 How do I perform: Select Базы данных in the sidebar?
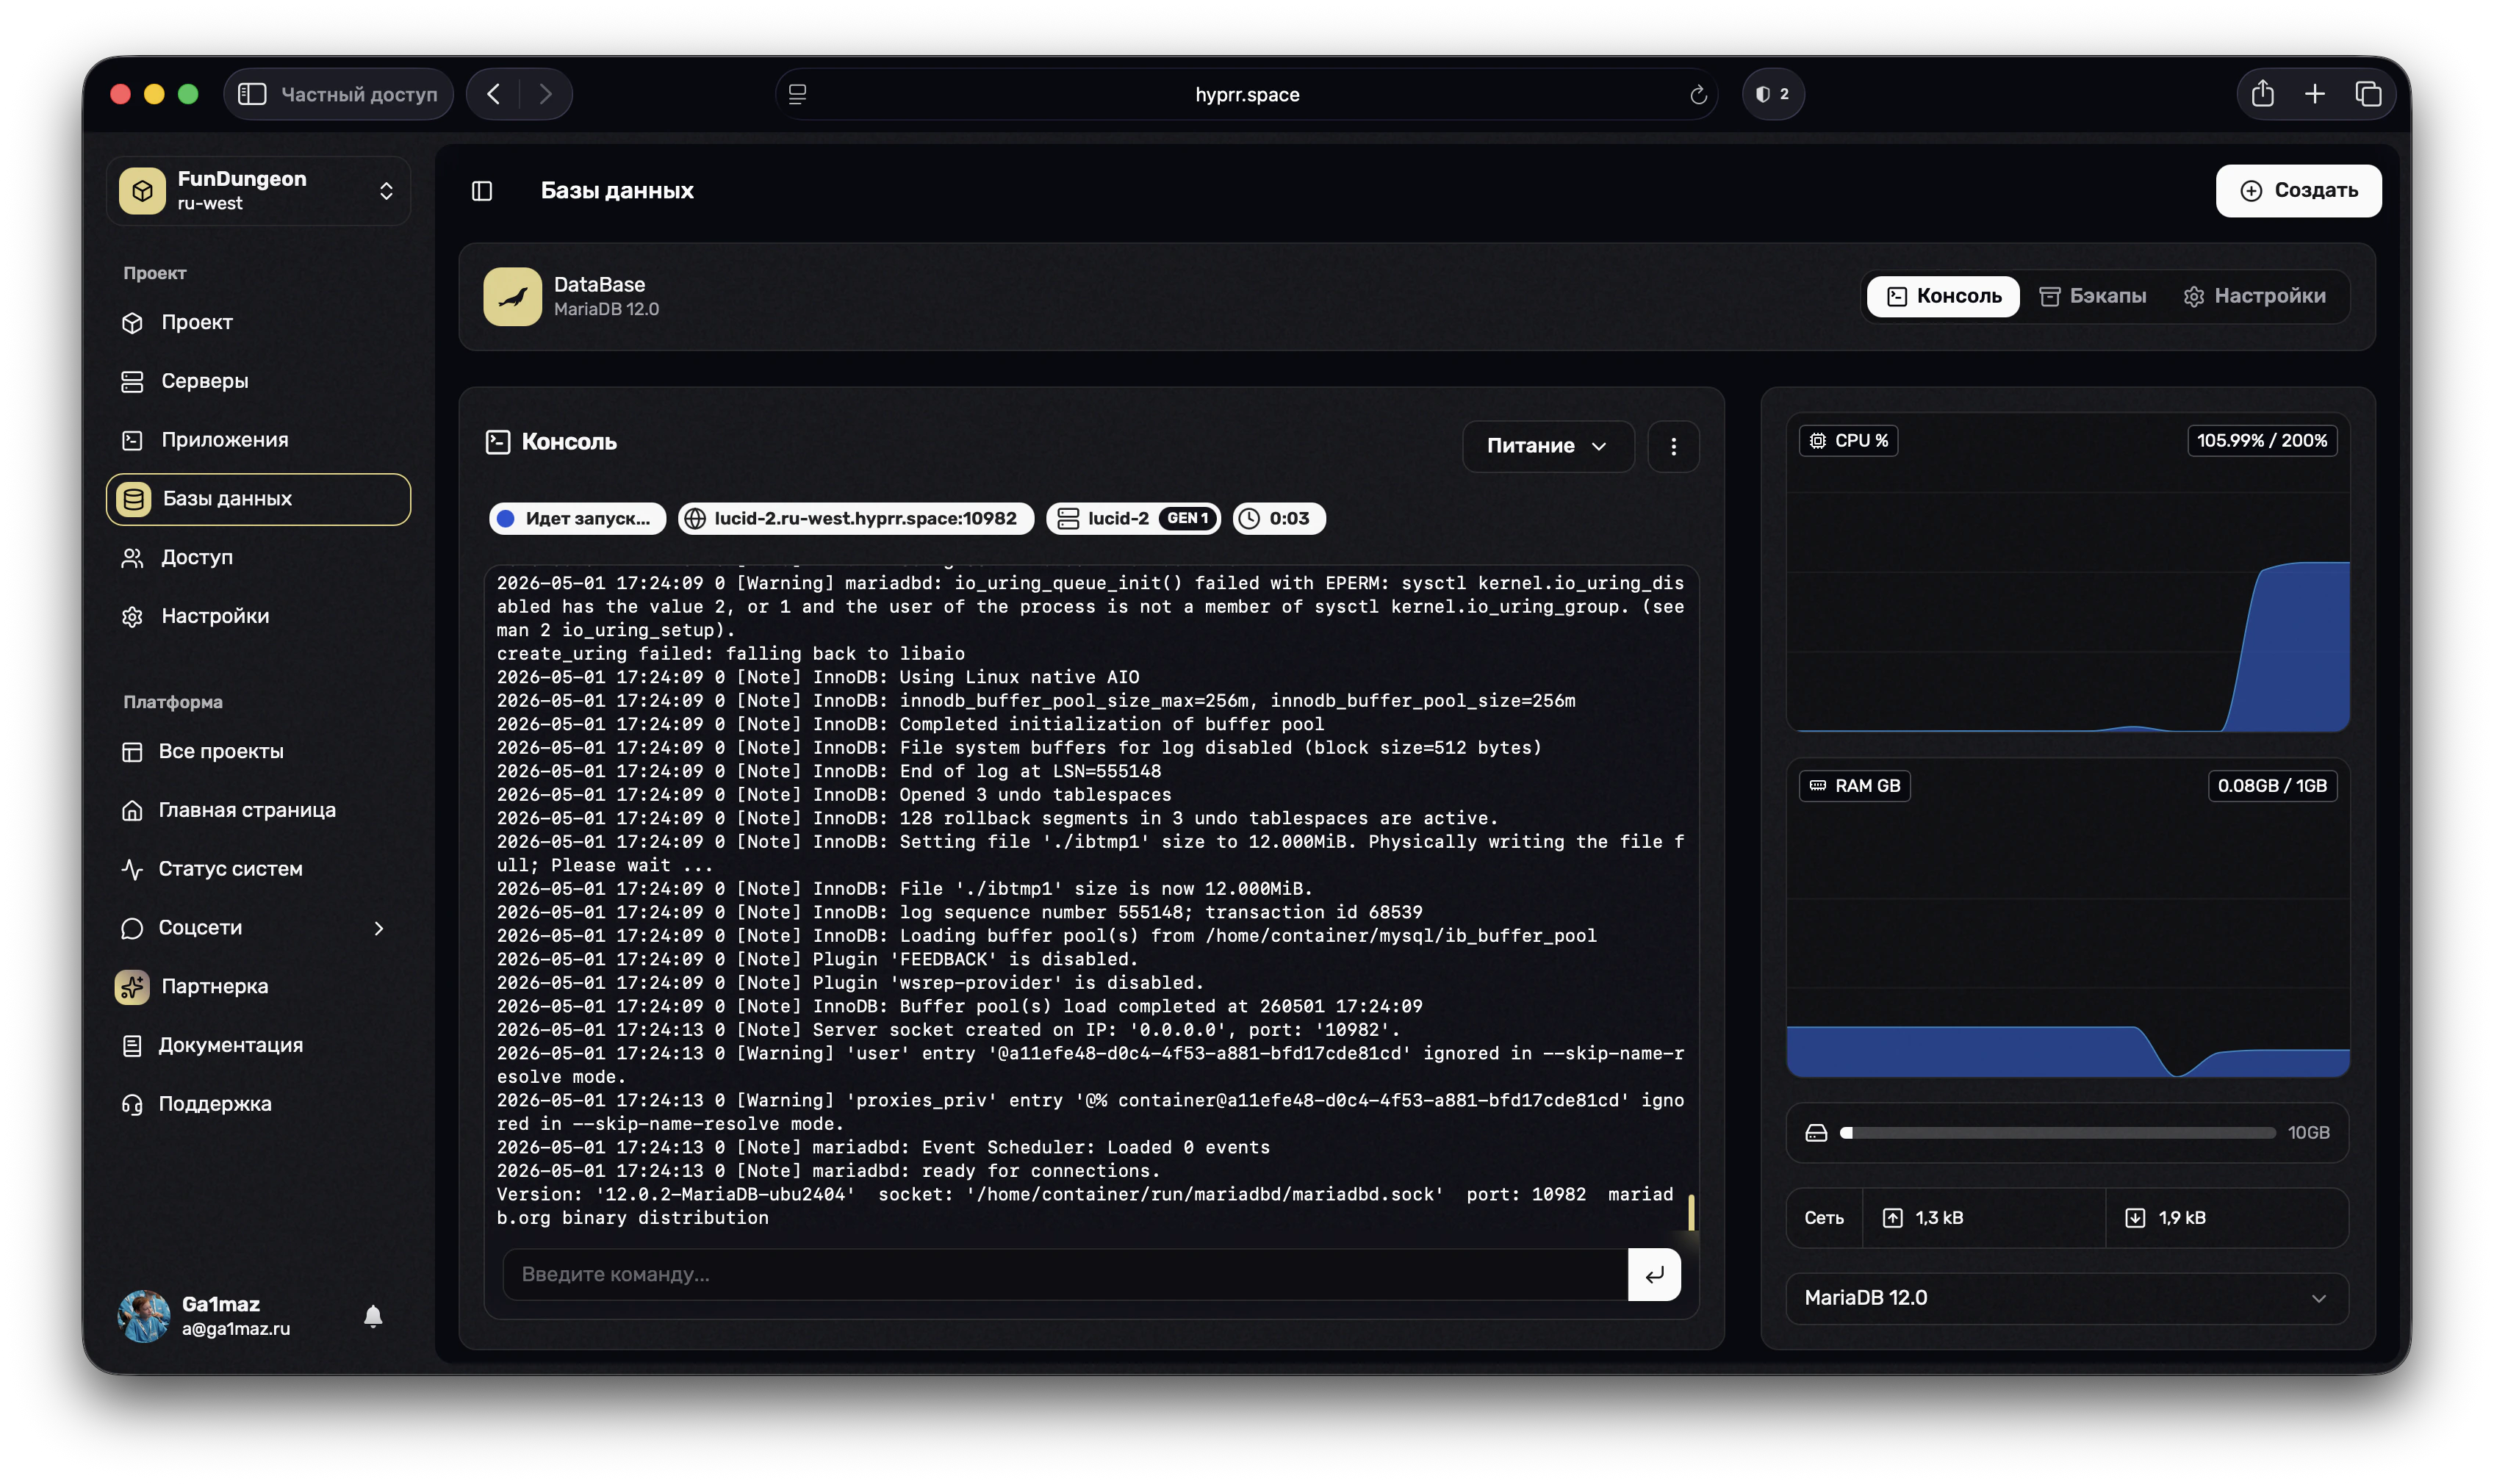(258, 498)
